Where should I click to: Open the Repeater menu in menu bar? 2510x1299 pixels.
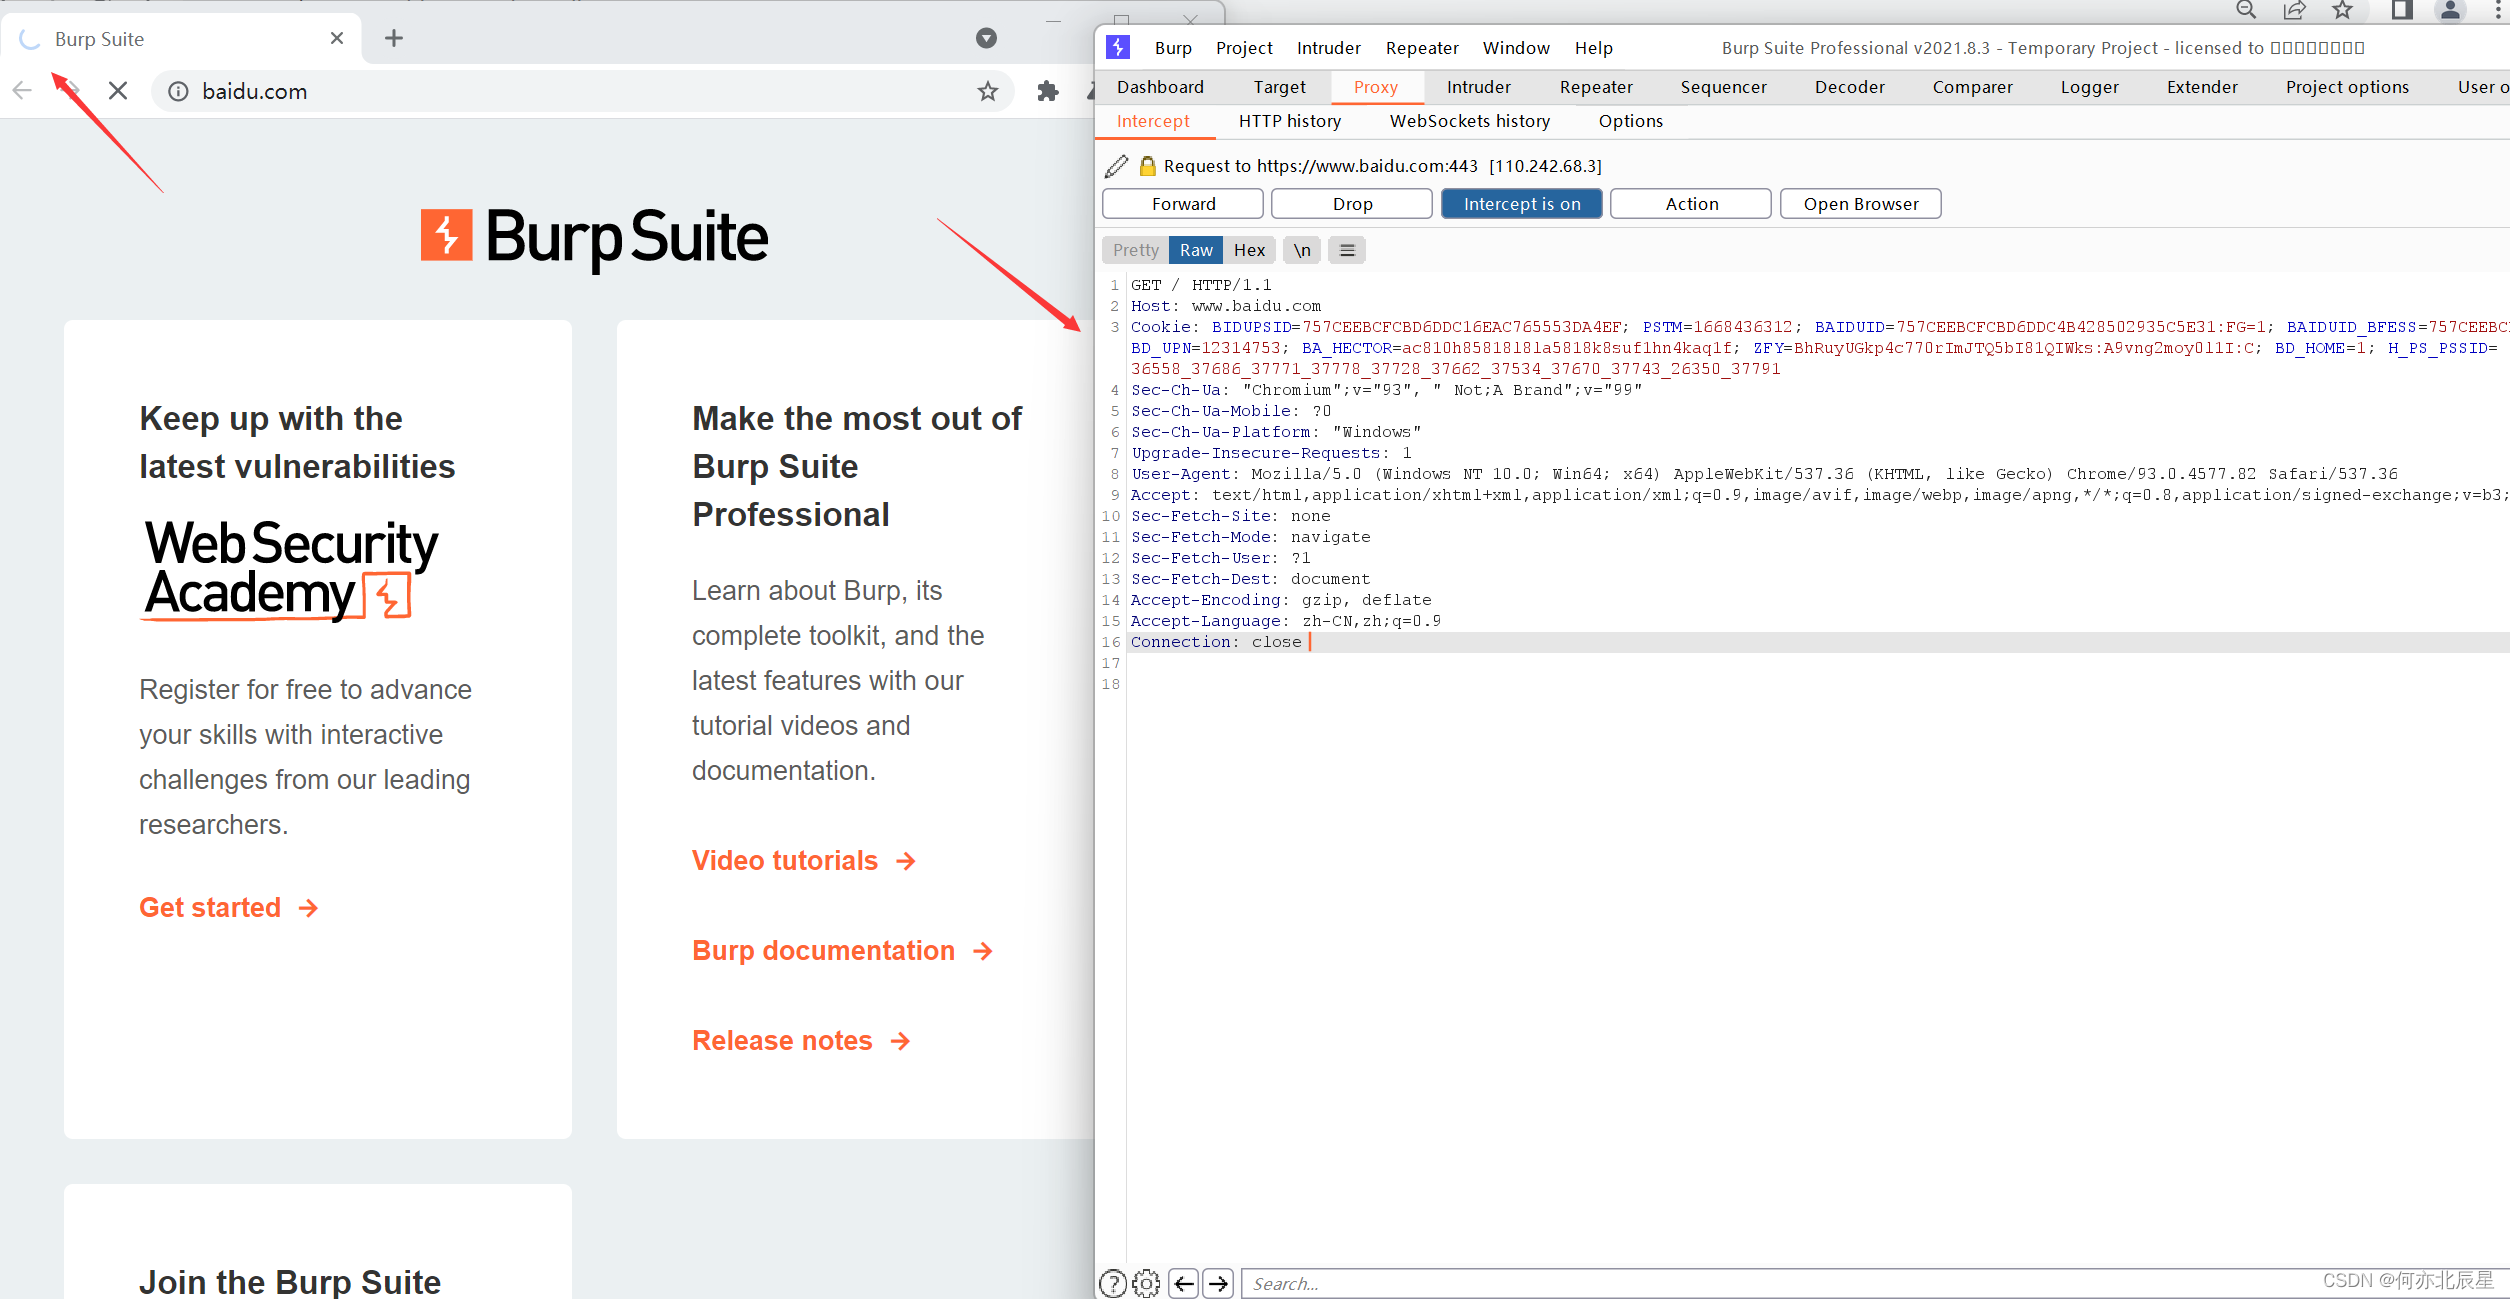click(x=1422, y=48)
